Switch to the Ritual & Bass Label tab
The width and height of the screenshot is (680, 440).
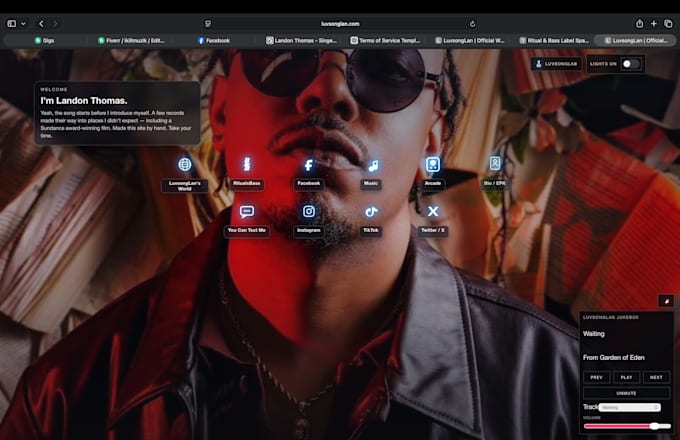click(554, 41)
